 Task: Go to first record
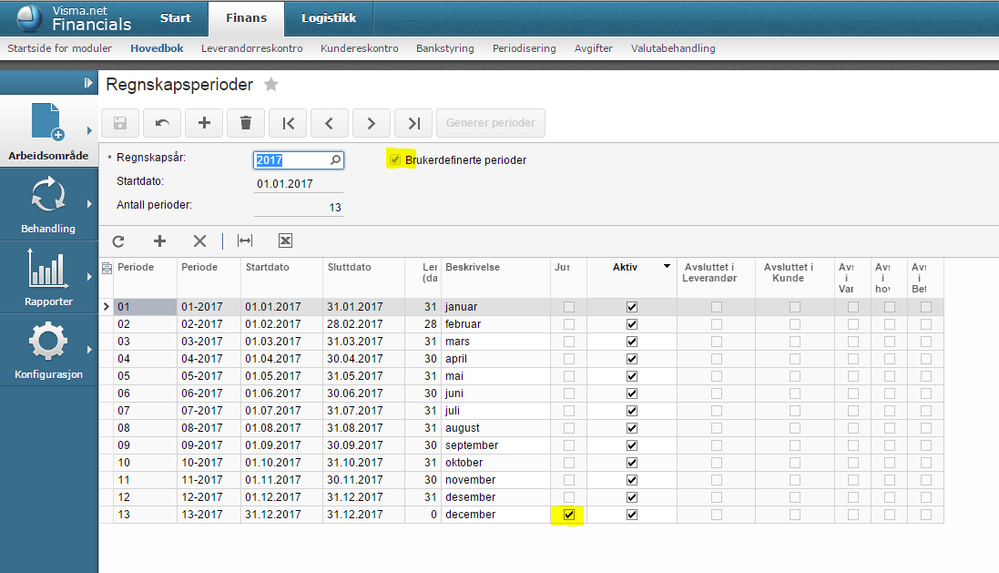pyautogui.click(x=288, y=123)
